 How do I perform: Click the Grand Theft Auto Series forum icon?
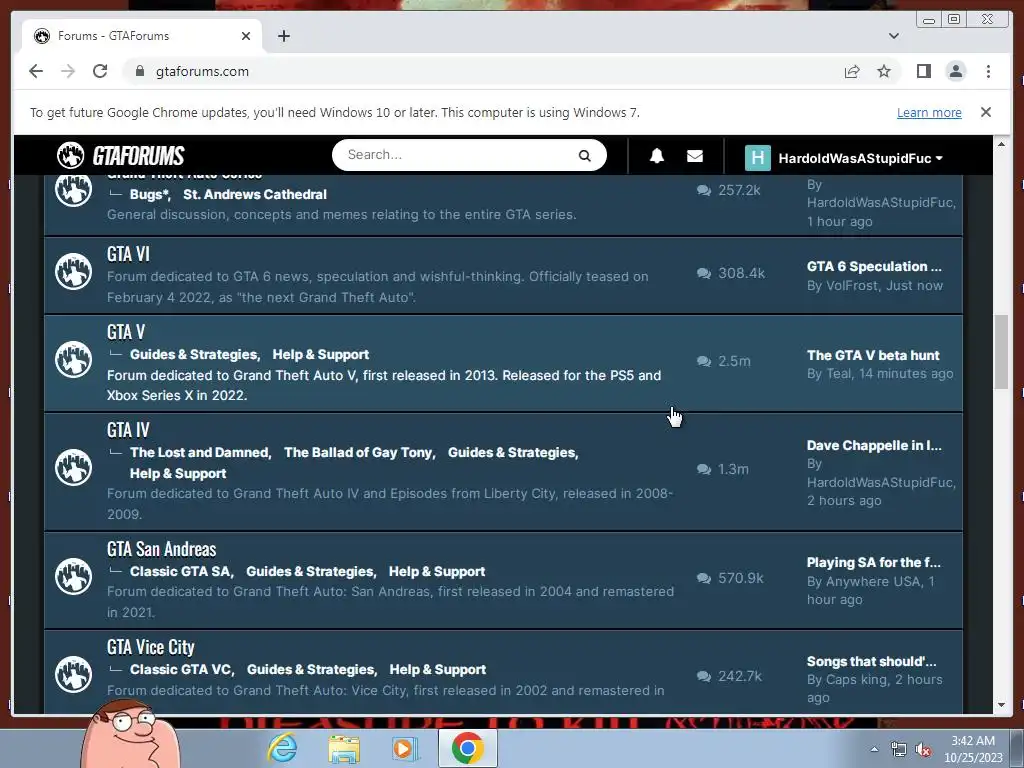pyautogui.click(x=74, y=190)
